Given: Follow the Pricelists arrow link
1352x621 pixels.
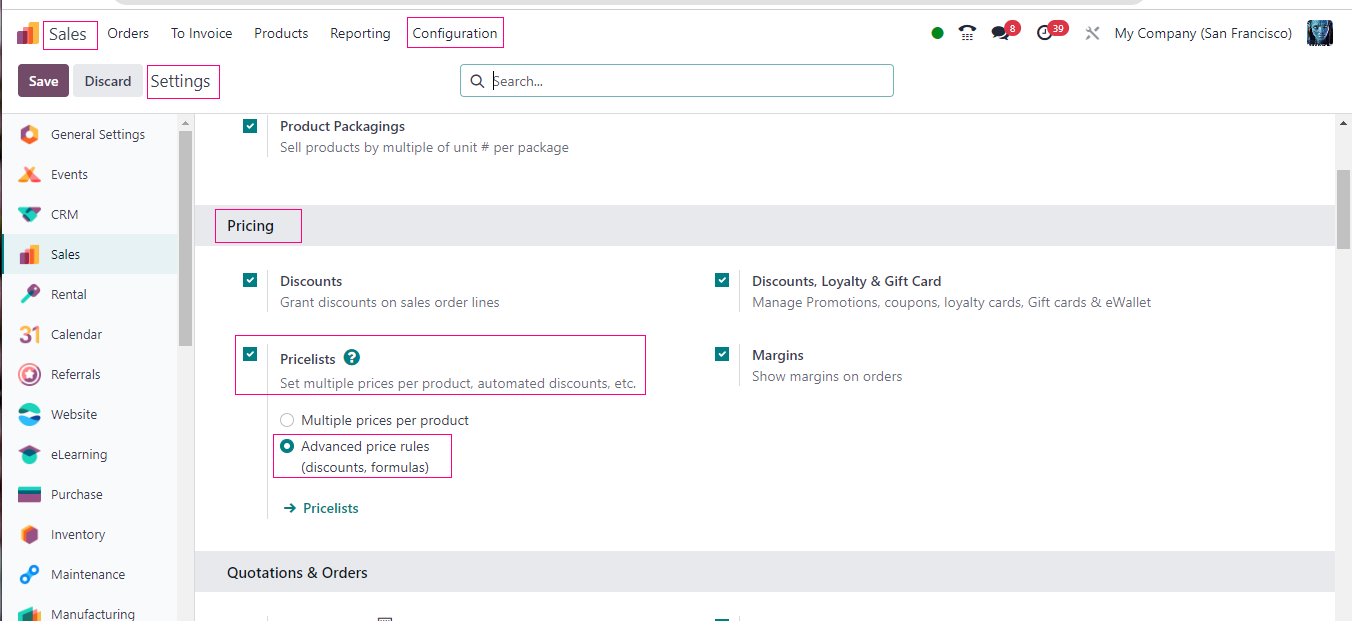Looking at the screenshot, I should click(x=321, y=508).
